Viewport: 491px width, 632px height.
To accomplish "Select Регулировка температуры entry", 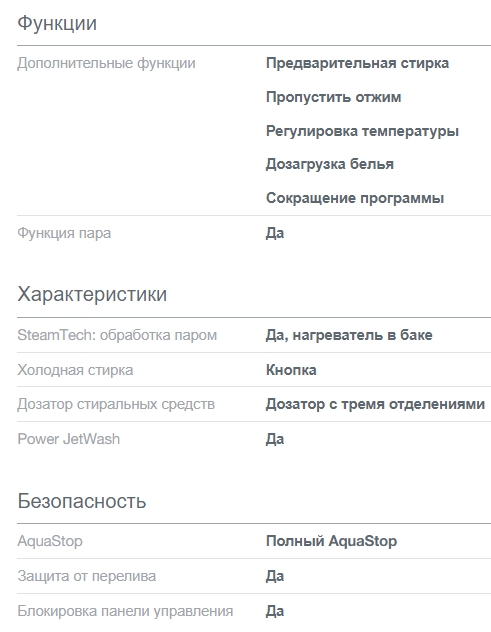I will pos(362,131).
